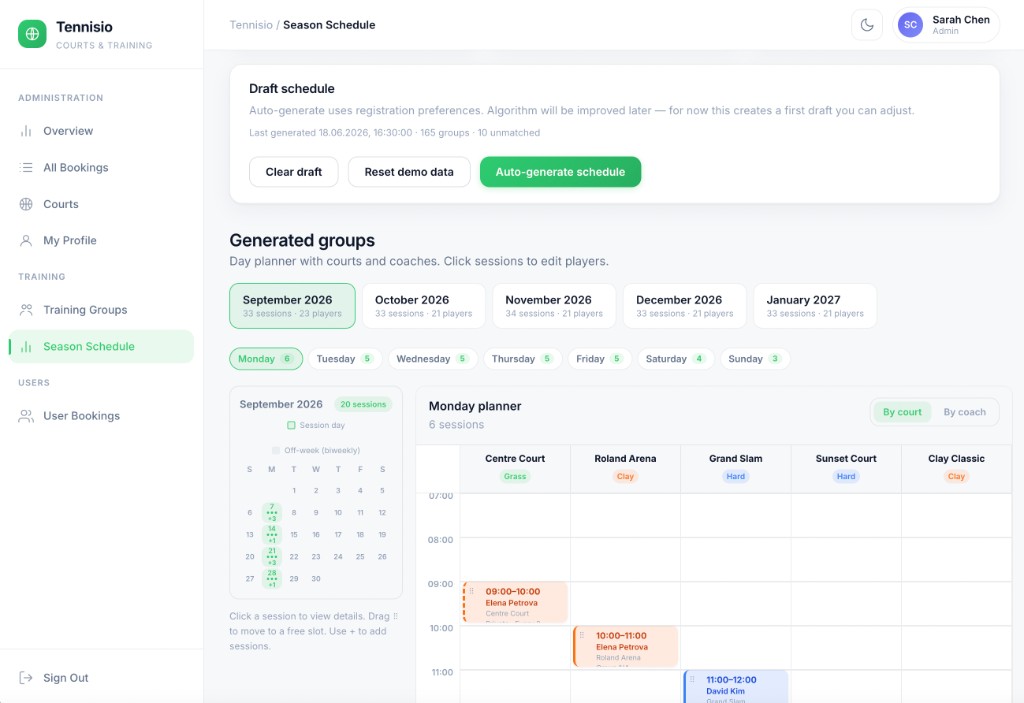Click the Sarah Chen user name
The image size is (1024, 703).
961,20
